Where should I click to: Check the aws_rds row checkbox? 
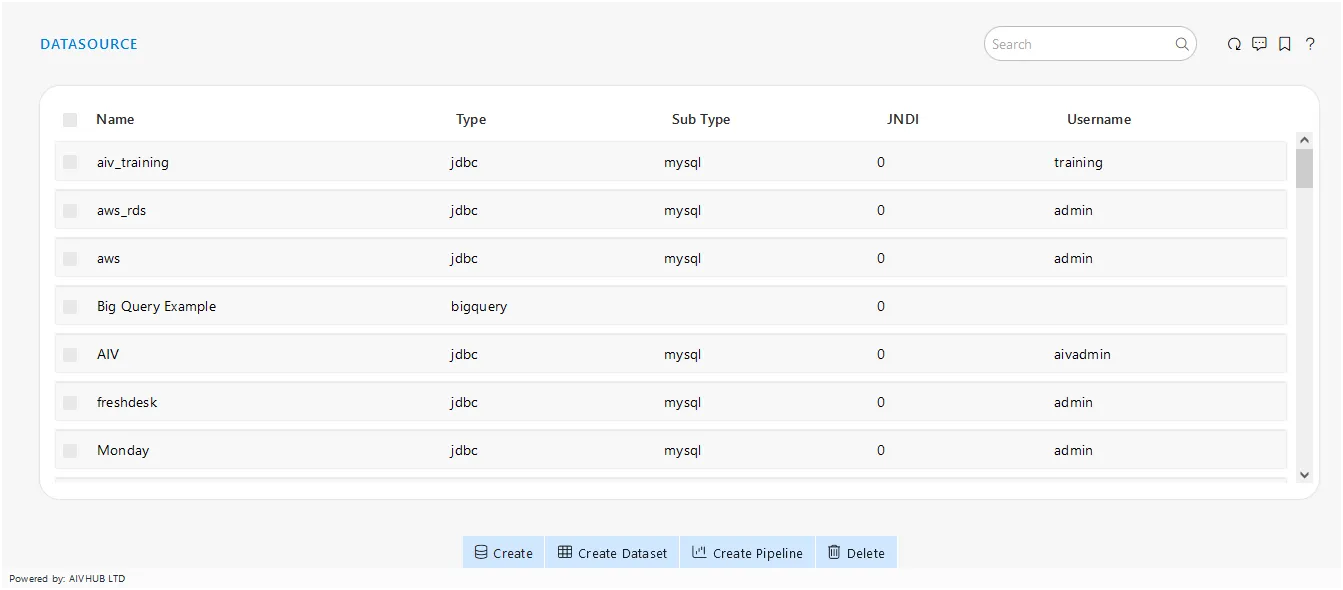(x=70, y=211)
